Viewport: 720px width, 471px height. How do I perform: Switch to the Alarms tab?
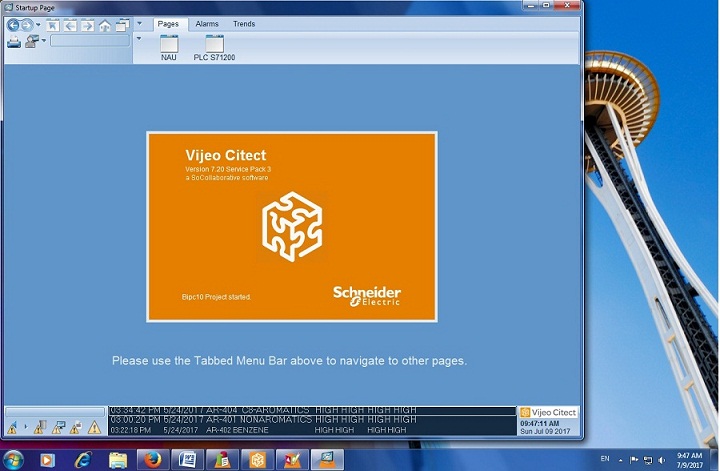point(207,24)
